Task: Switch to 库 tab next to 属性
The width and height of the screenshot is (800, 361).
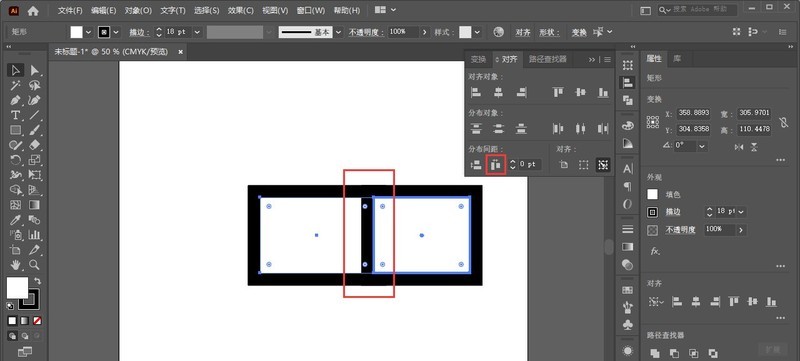Action: 677,59
